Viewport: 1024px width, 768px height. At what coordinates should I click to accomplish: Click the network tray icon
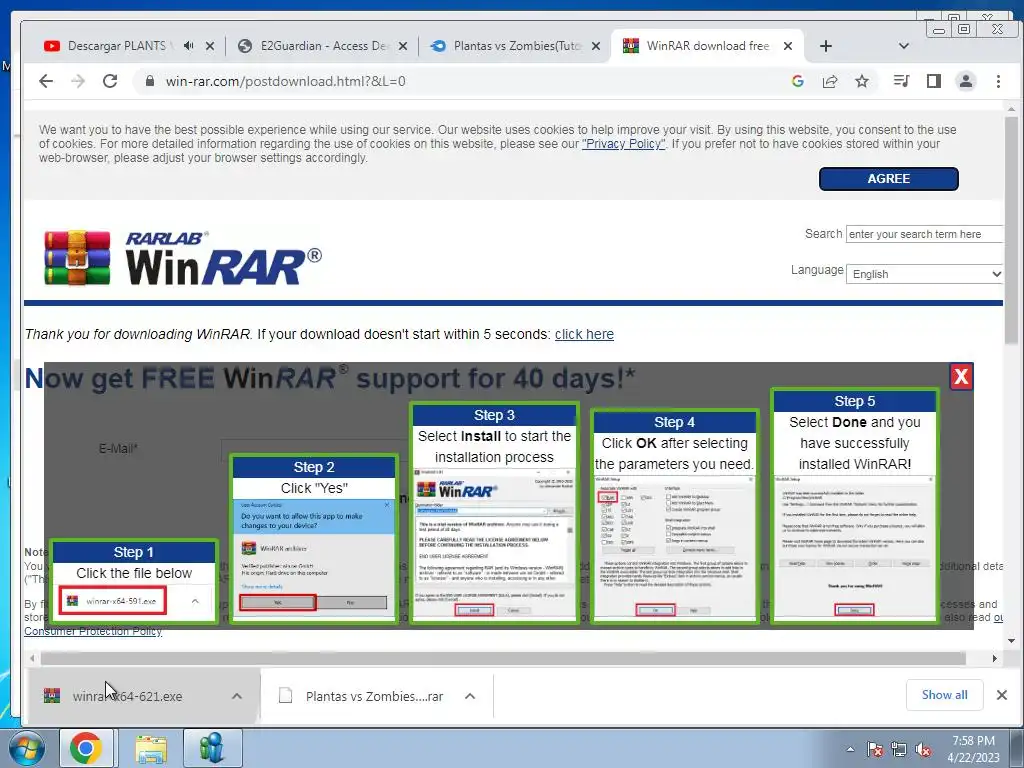pyautogui.click(x=899, y=749)
